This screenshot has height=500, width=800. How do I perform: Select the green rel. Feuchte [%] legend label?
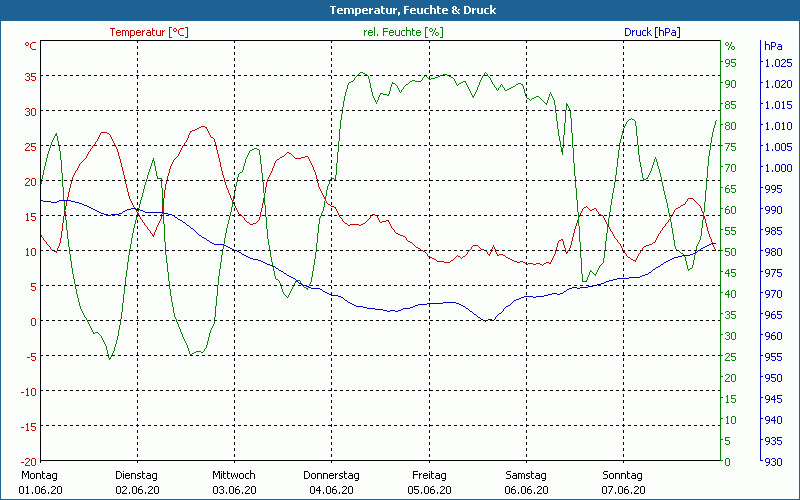tap(402, 32)
